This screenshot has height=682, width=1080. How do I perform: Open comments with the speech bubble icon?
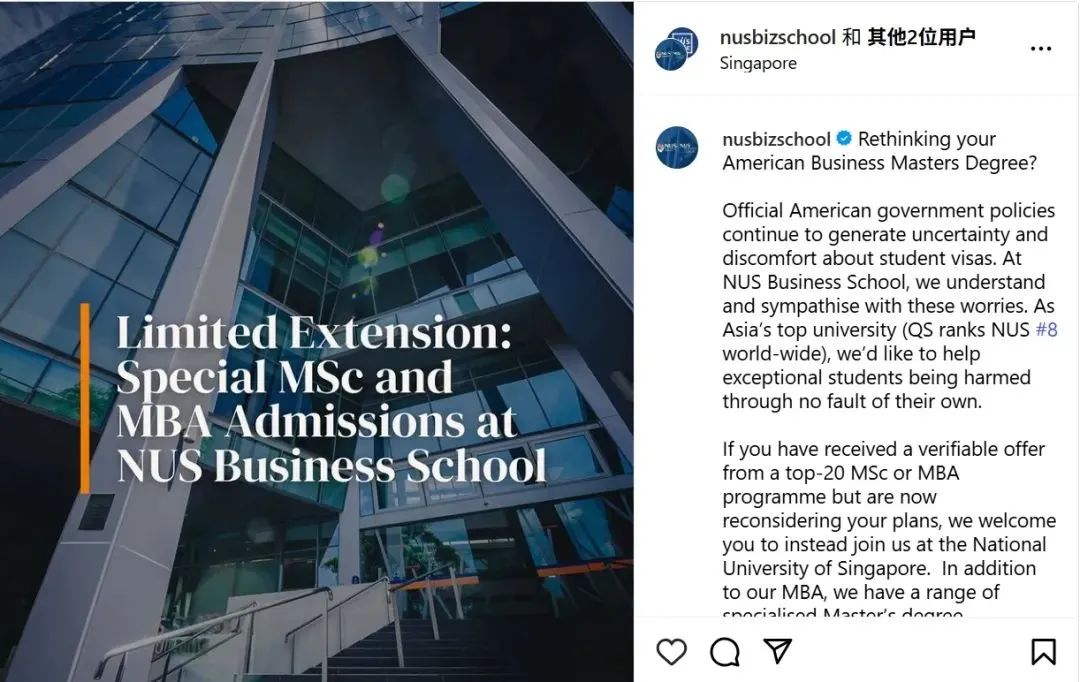pyautogui.click(x=725, y=652)
